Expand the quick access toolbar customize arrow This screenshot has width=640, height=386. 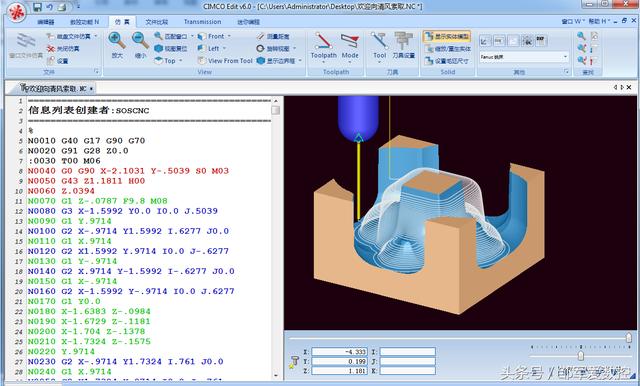(x=78, y=7)
